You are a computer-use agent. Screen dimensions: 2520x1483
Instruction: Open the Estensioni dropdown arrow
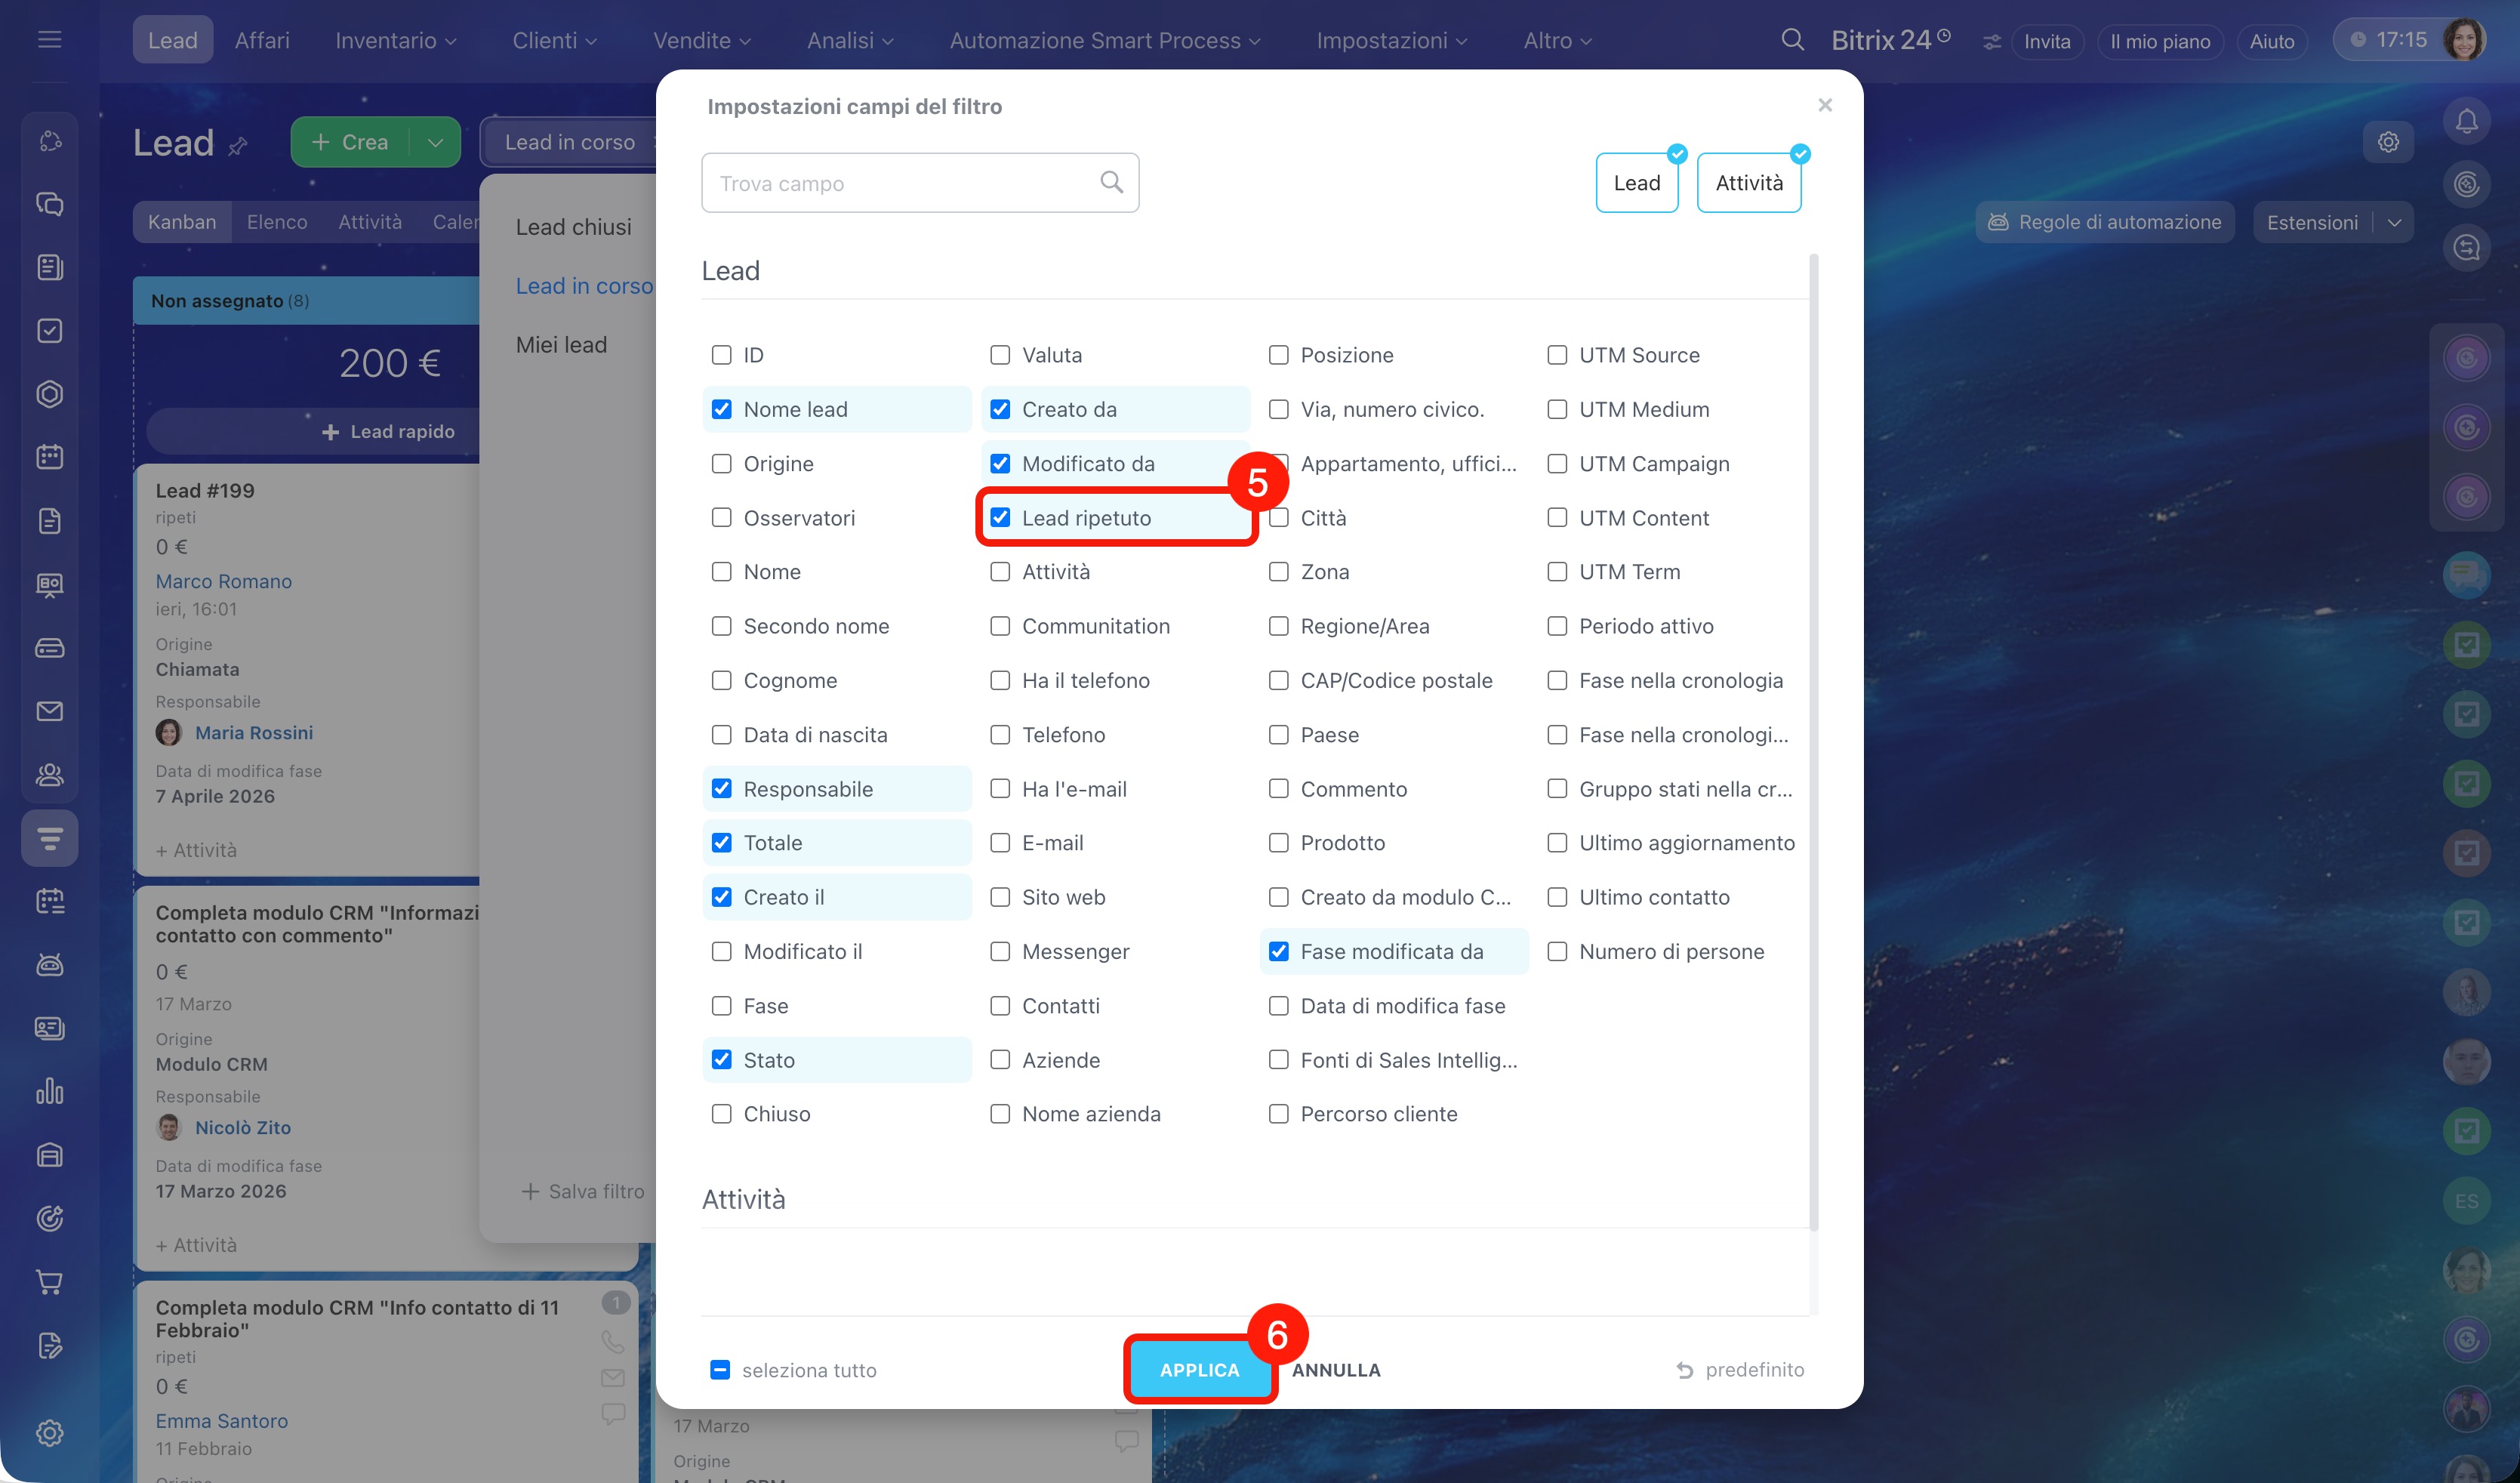pos(2394,222)
